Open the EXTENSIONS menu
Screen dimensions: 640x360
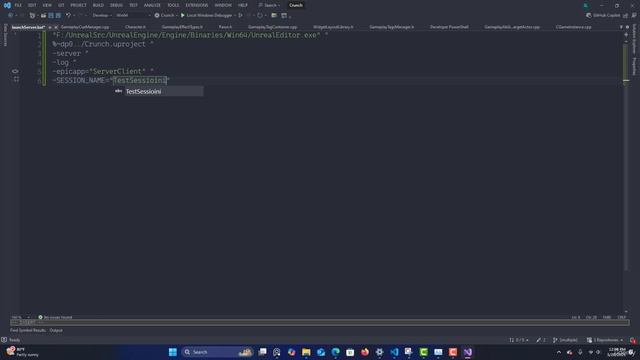[x=197, y=5]
